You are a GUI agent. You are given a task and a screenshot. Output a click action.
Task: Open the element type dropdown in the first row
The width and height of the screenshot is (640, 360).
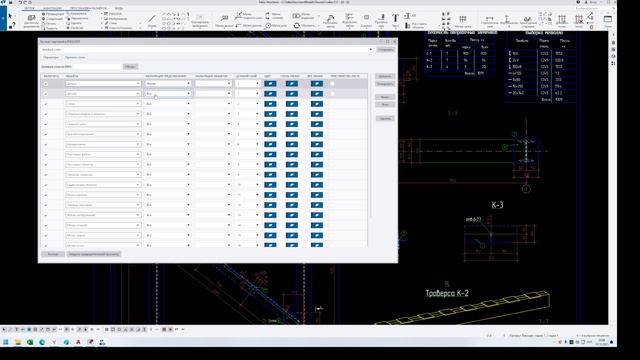(x=103, y=84)
